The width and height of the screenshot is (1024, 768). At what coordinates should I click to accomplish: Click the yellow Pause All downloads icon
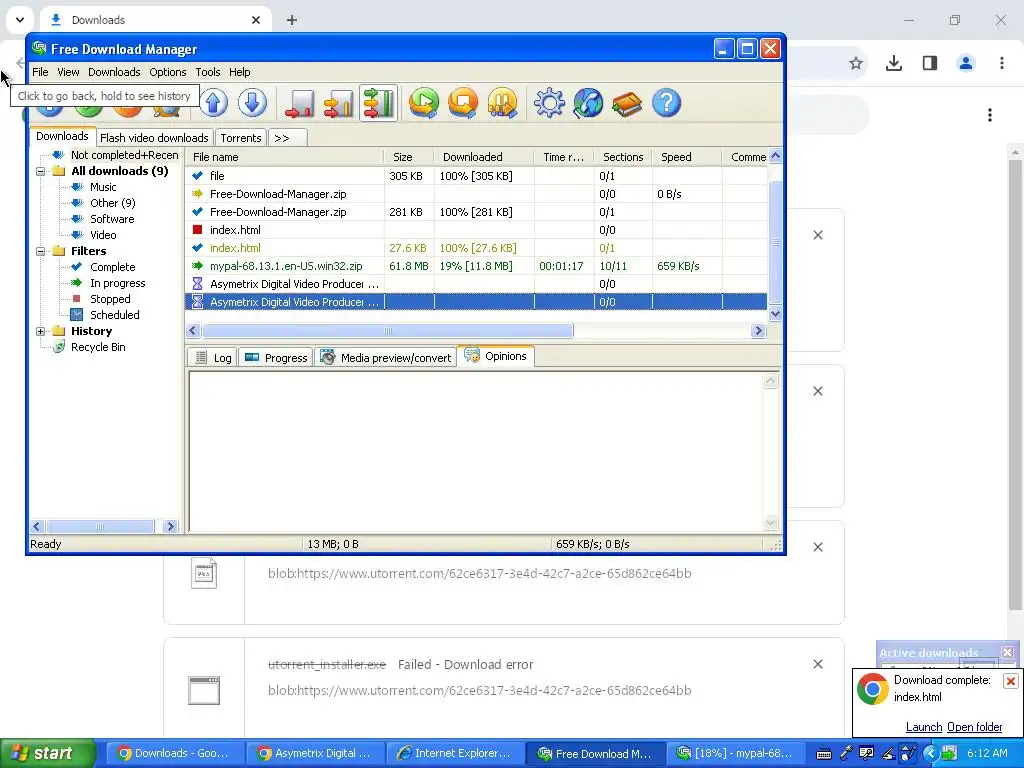coord(502,103)
